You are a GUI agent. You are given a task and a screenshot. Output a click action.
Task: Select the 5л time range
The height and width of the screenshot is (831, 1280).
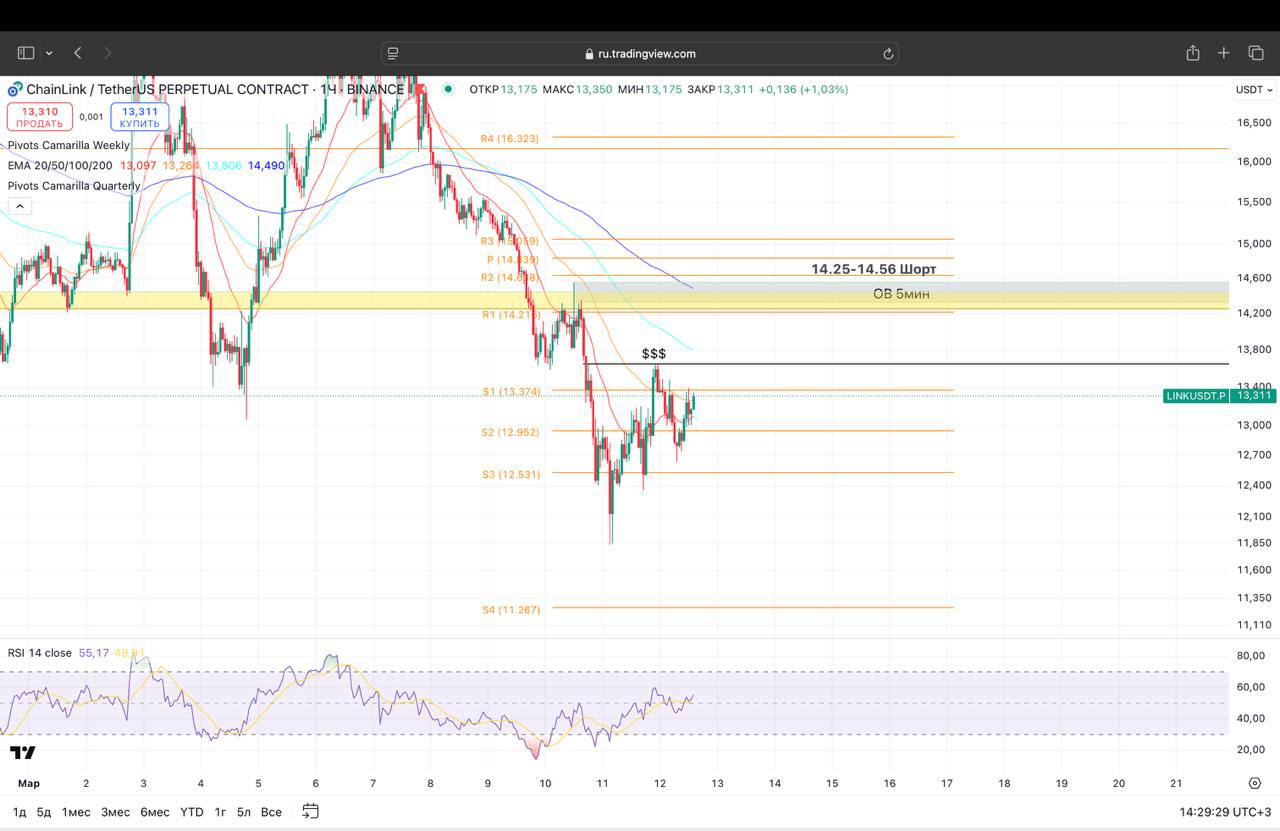[x=244, y=812]
